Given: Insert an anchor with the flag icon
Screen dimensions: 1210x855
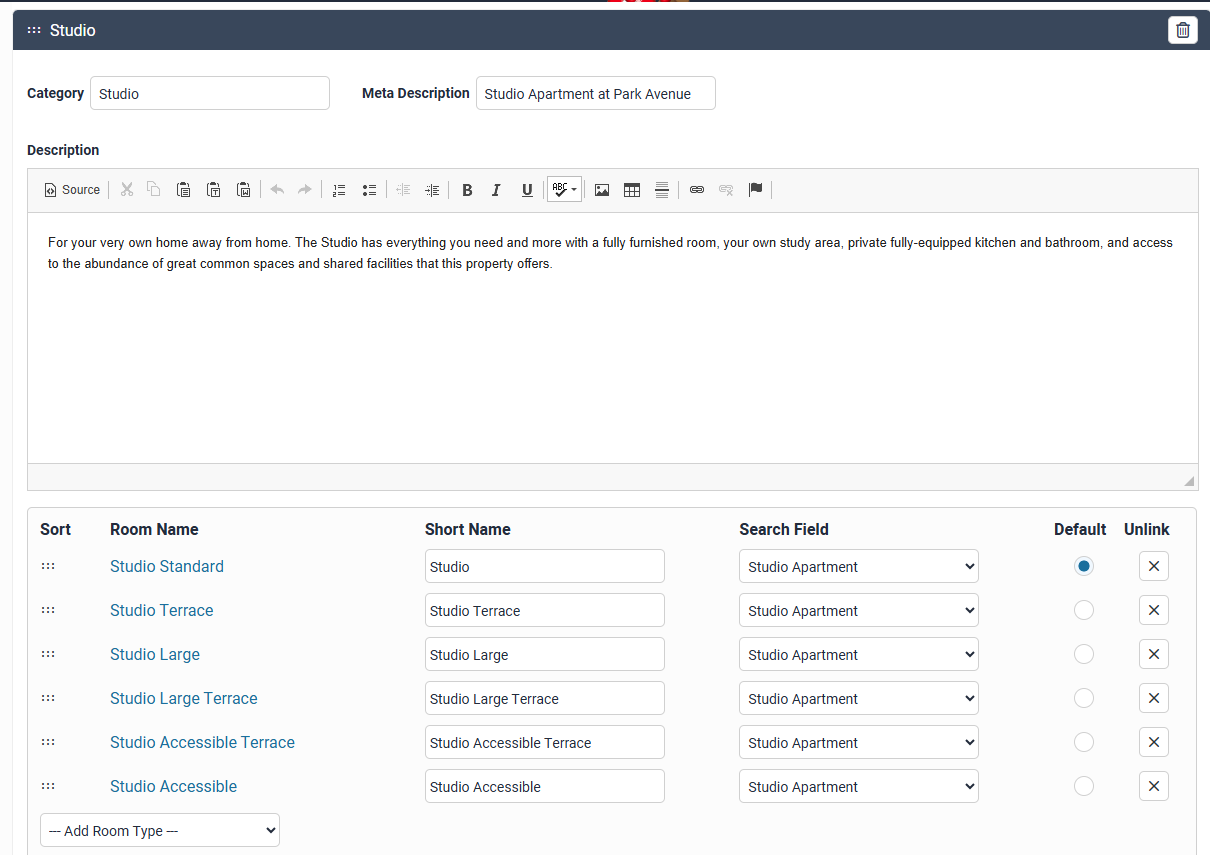Looking at the screenshot, I should pyautogui.click(x=756, y=190).
